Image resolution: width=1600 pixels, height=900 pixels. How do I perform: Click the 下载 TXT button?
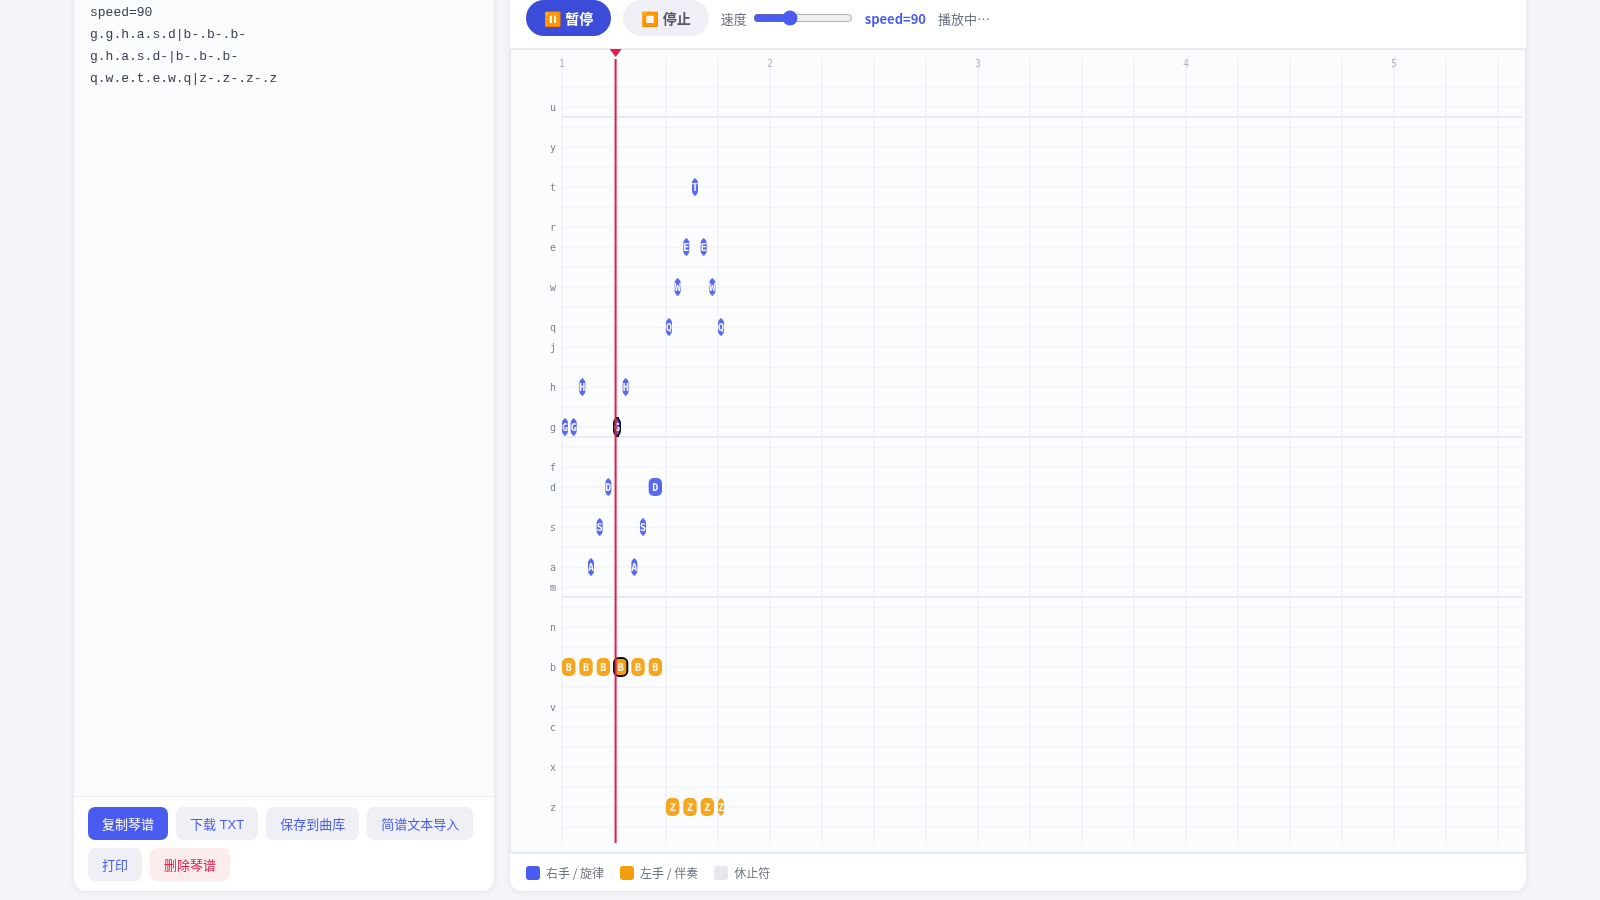pyautogui.click(x=217, y=824)
